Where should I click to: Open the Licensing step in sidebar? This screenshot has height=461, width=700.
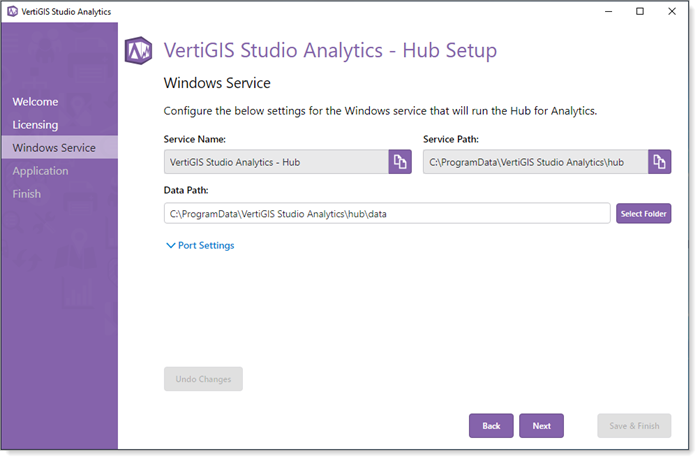[35, 125]
